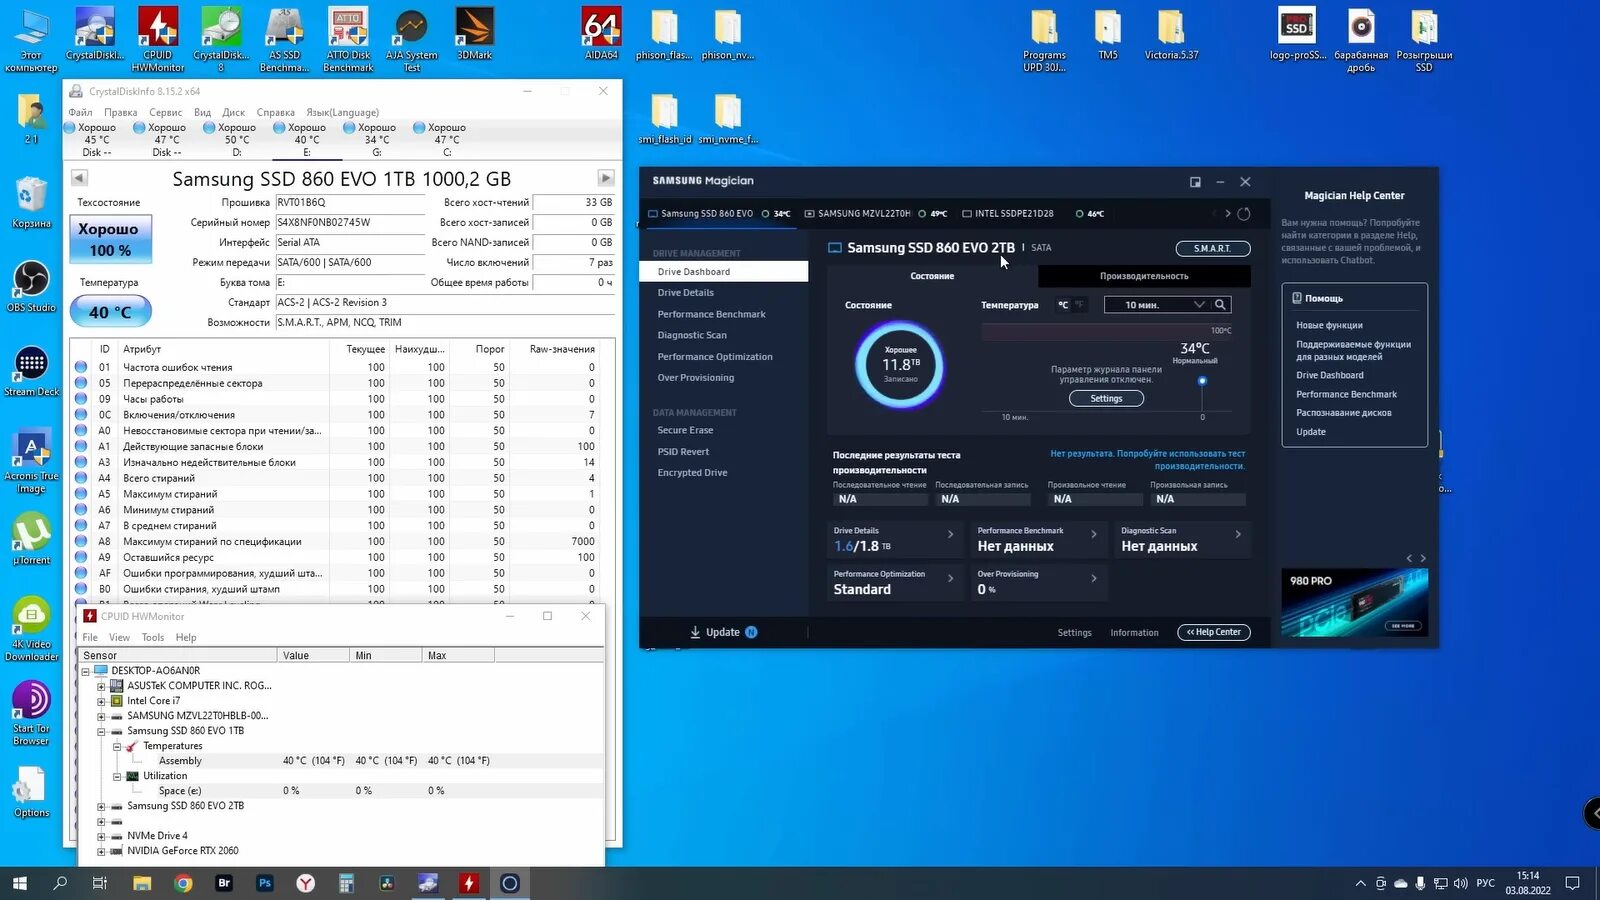Click the 980 PRO promo banner

(x=1354, y=603)
